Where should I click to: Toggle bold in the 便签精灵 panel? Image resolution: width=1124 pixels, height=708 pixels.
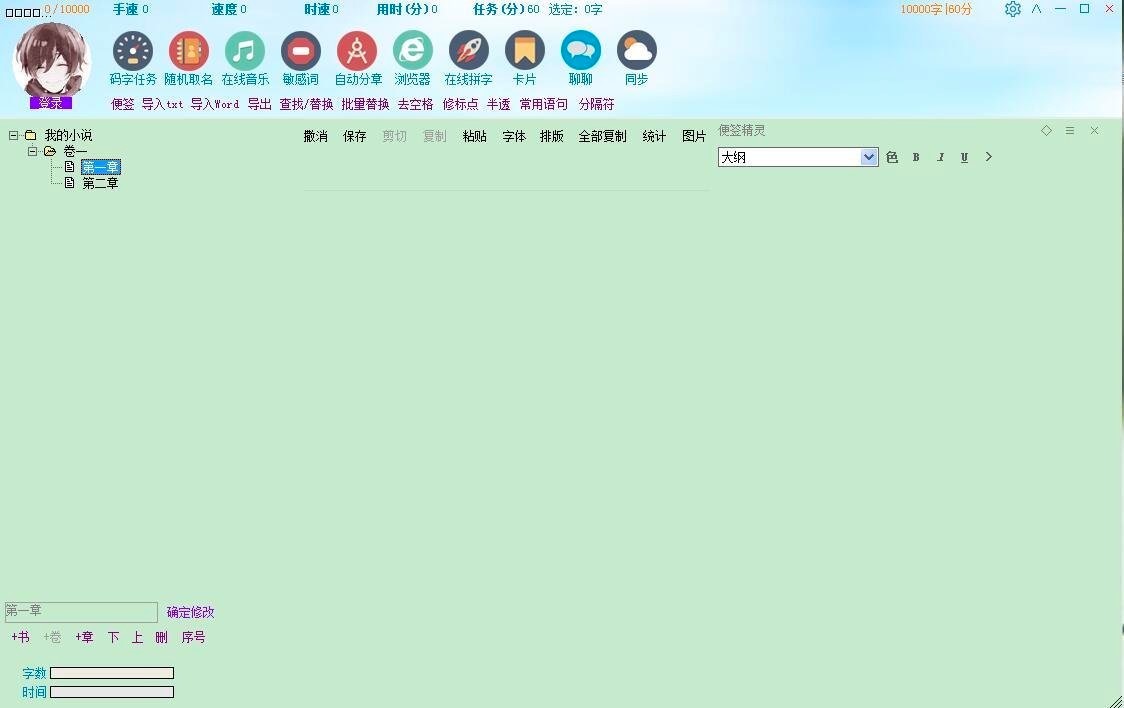pyautogui.click(x=915, y=157)
